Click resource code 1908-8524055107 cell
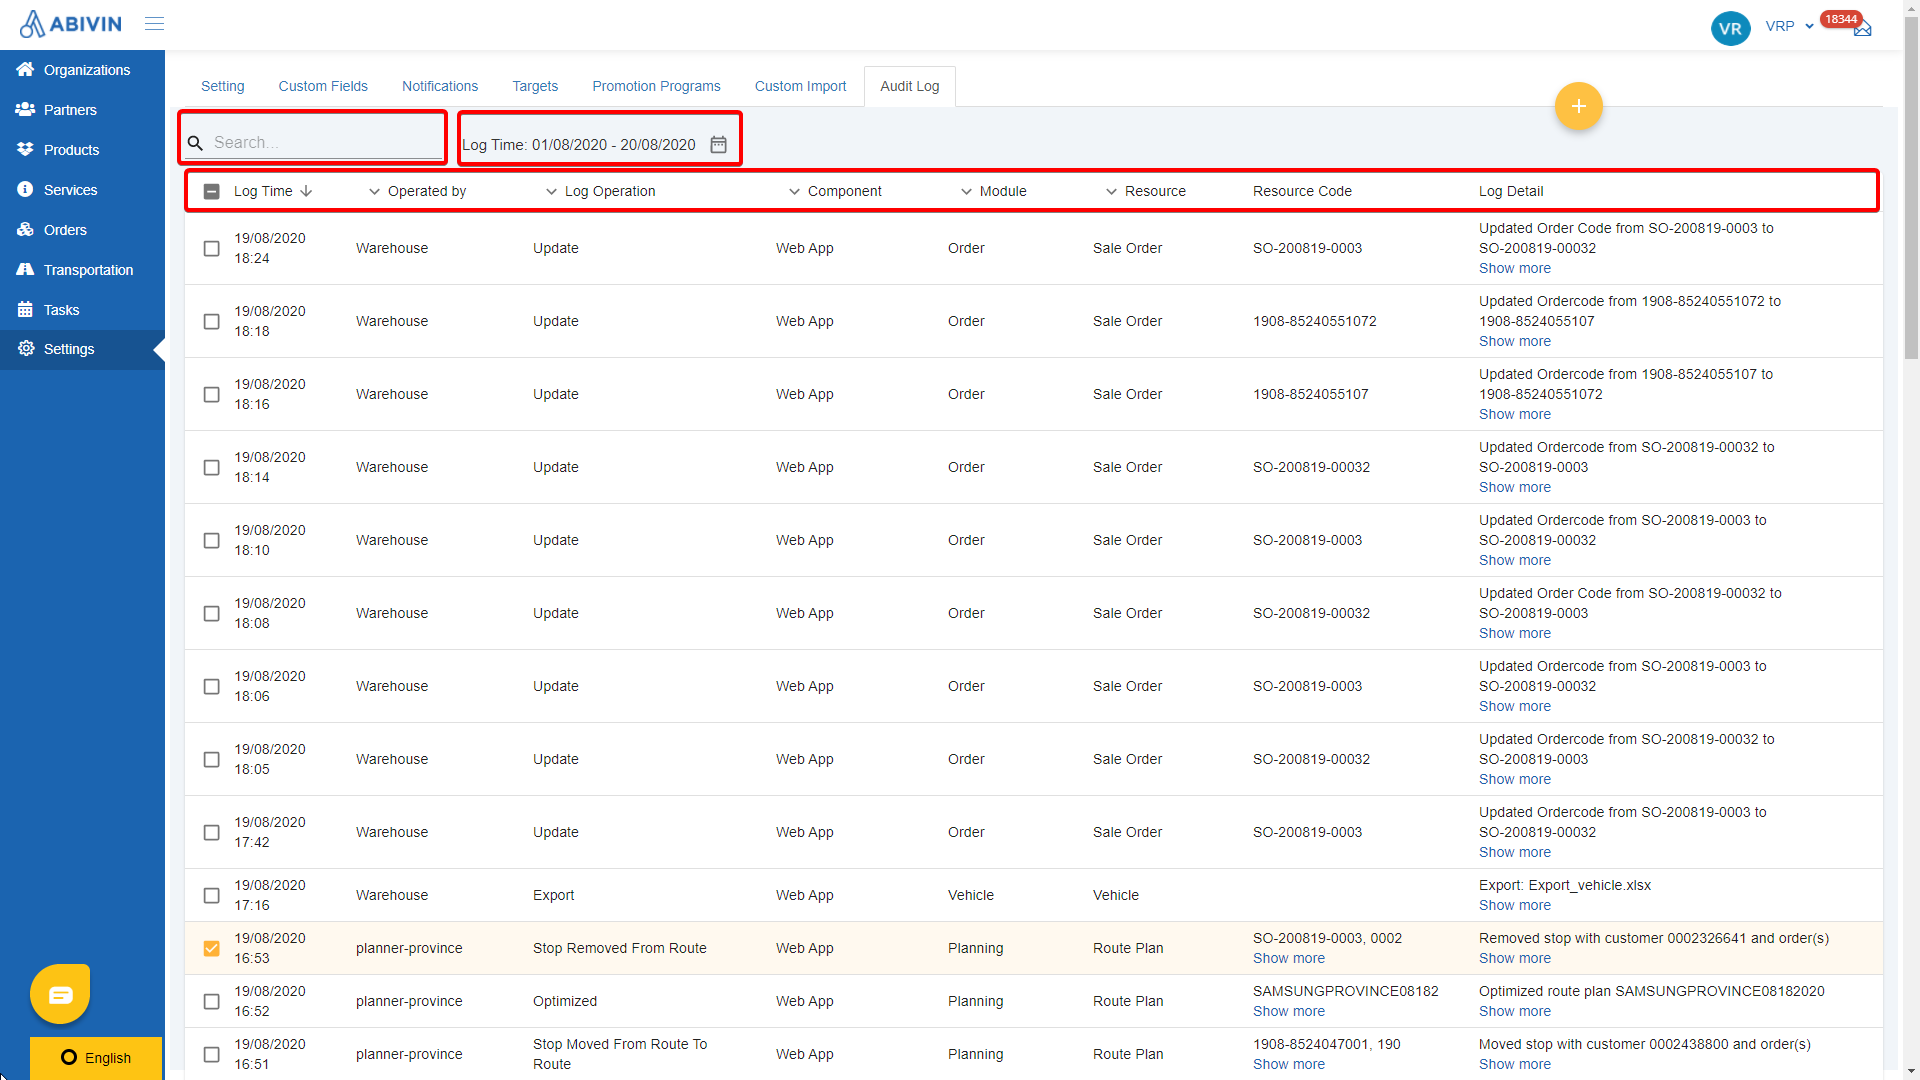This screenshot has height=1080, width=1920. coord(1310,394)
